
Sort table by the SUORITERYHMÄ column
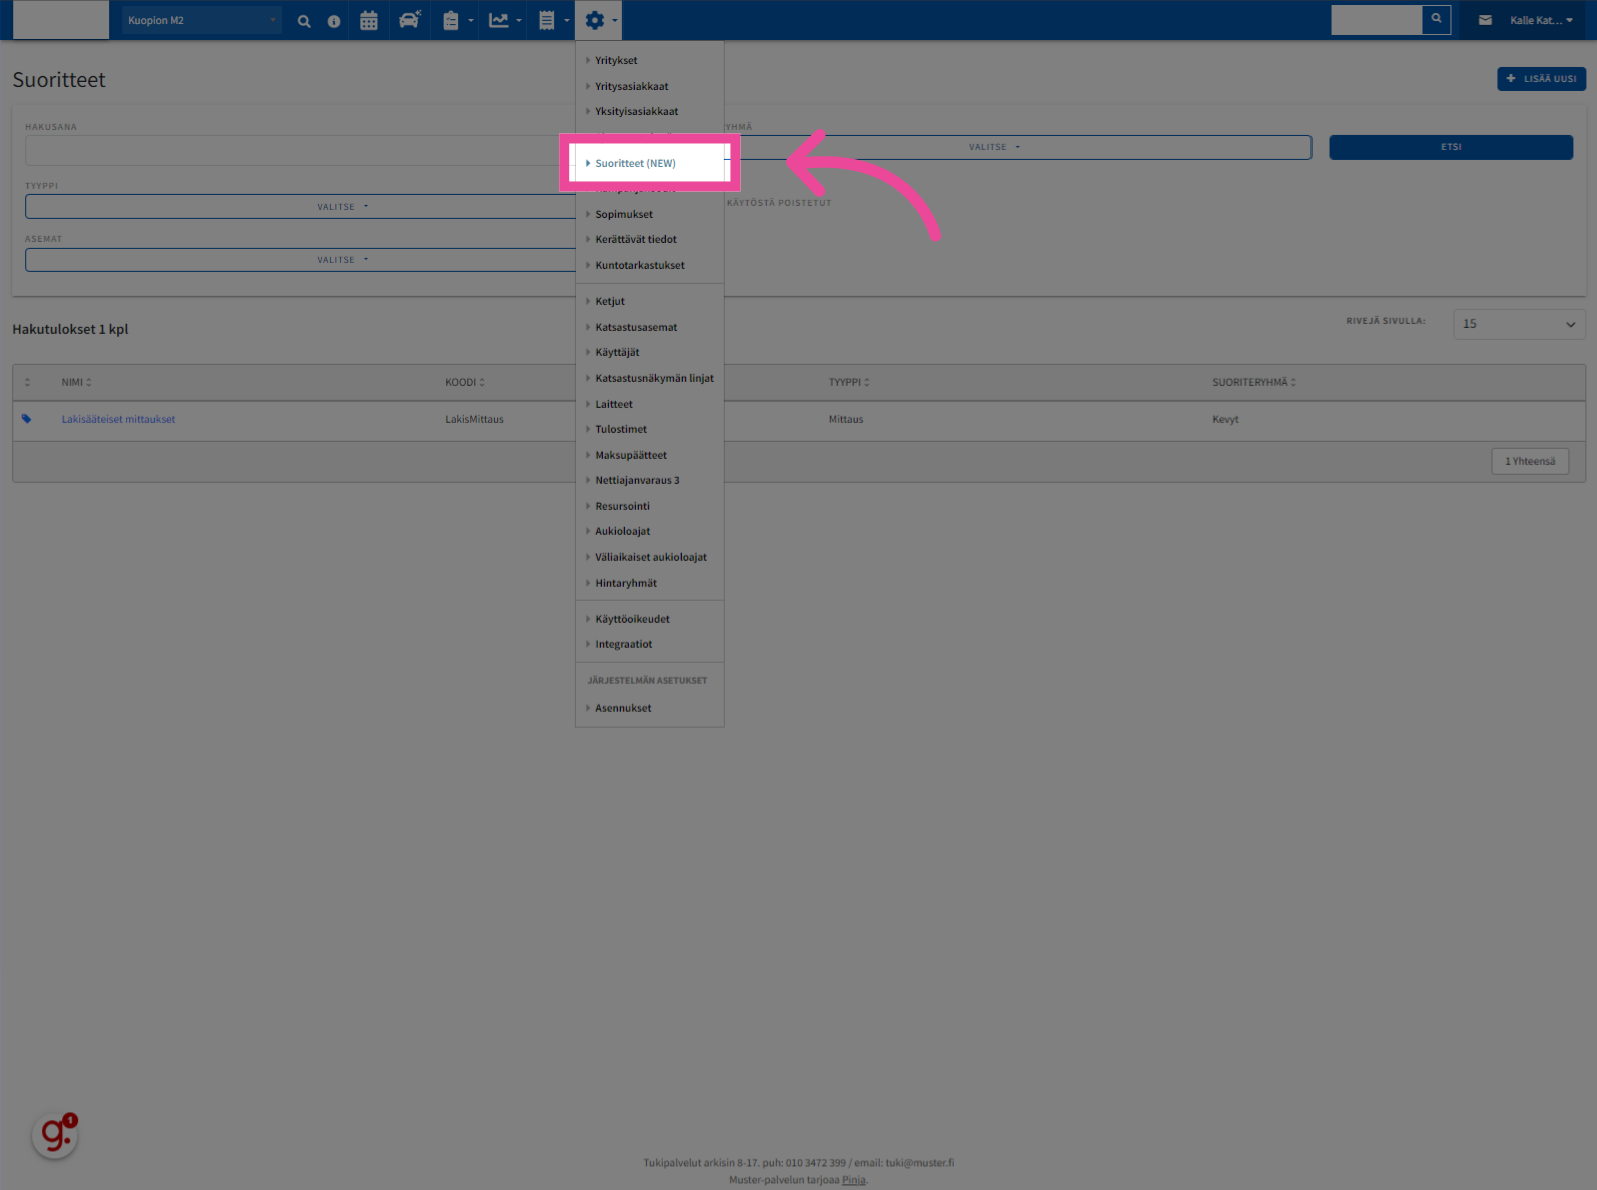click(1254, 382)
